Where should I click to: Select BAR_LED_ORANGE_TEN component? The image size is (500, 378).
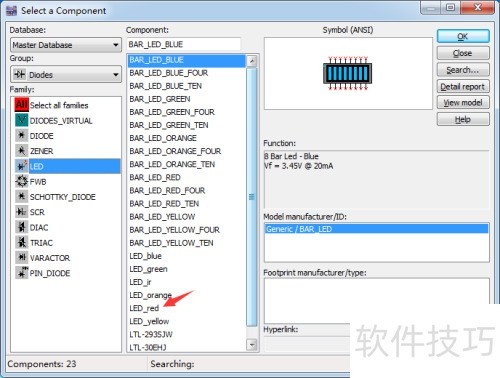coord(172,164)
